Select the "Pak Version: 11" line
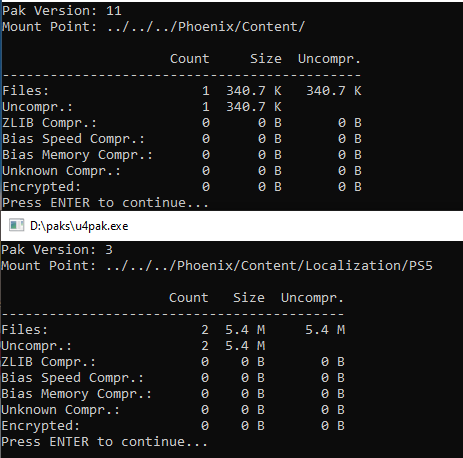Screen dimensions: 463x458 coord(62,11)
